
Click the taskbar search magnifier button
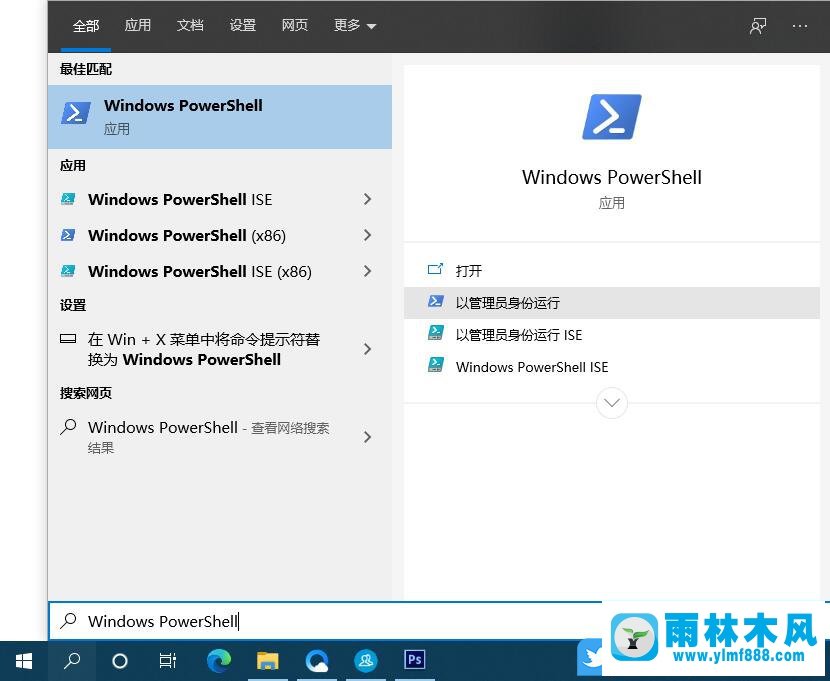72,660
